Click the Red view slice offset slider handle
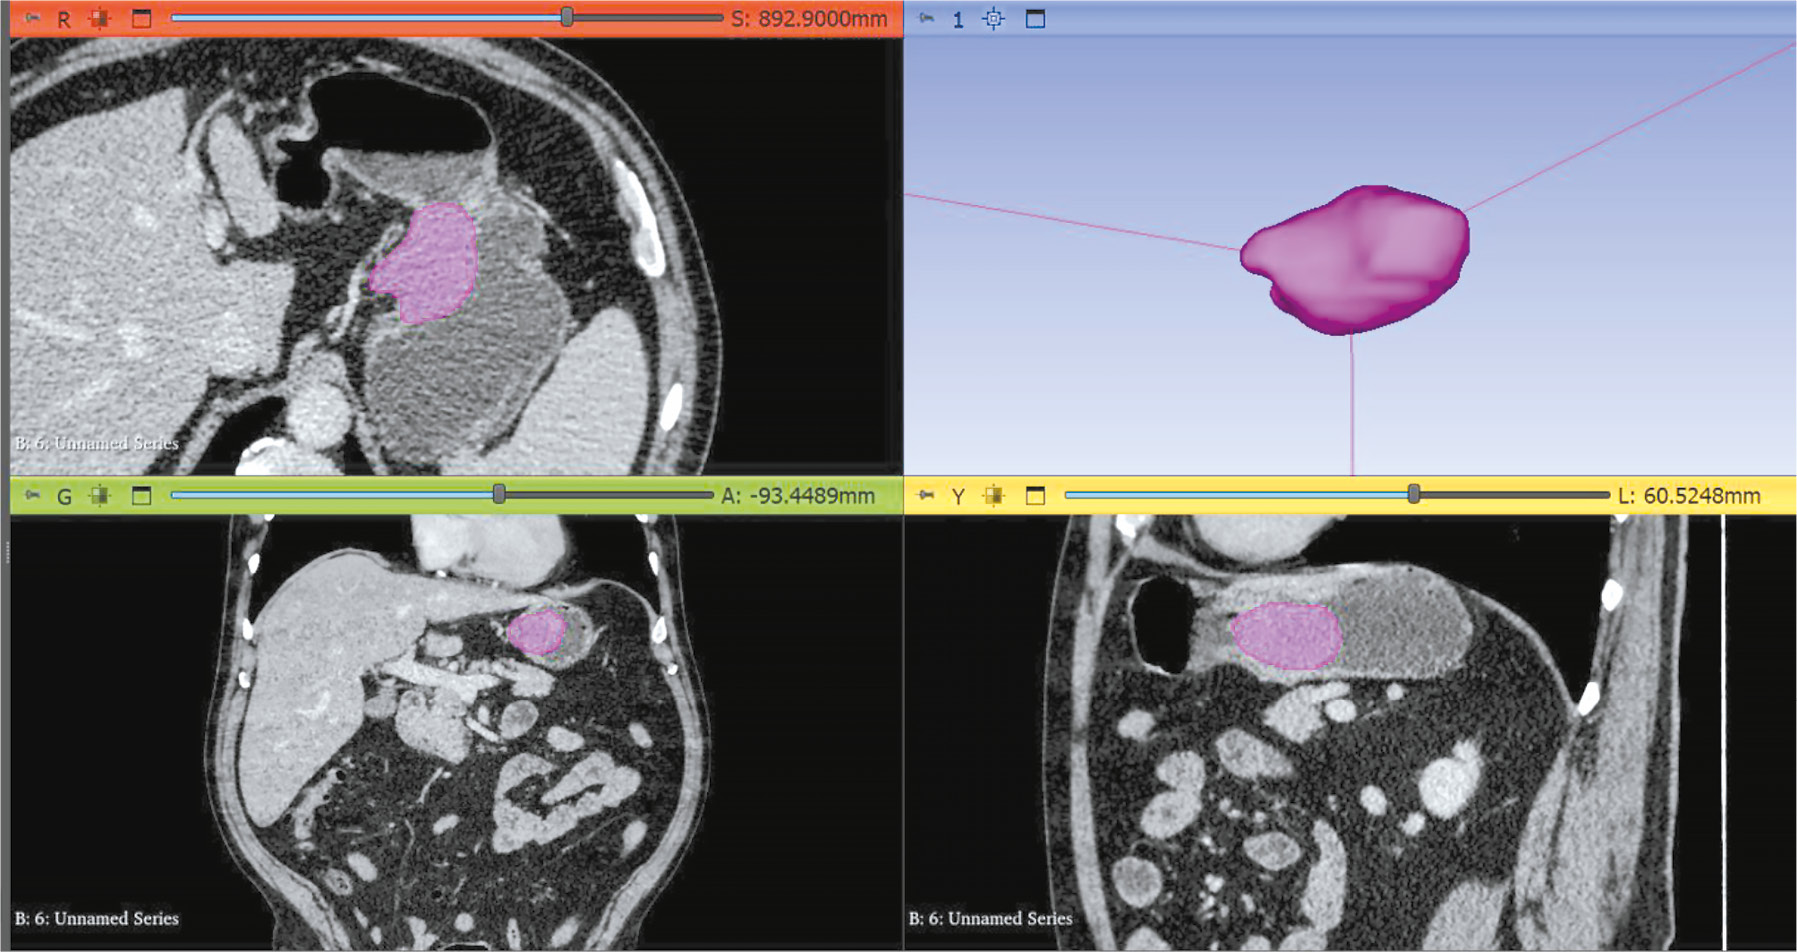Image resolution: width=1797 pixels, height=952 pixels. 567,17
